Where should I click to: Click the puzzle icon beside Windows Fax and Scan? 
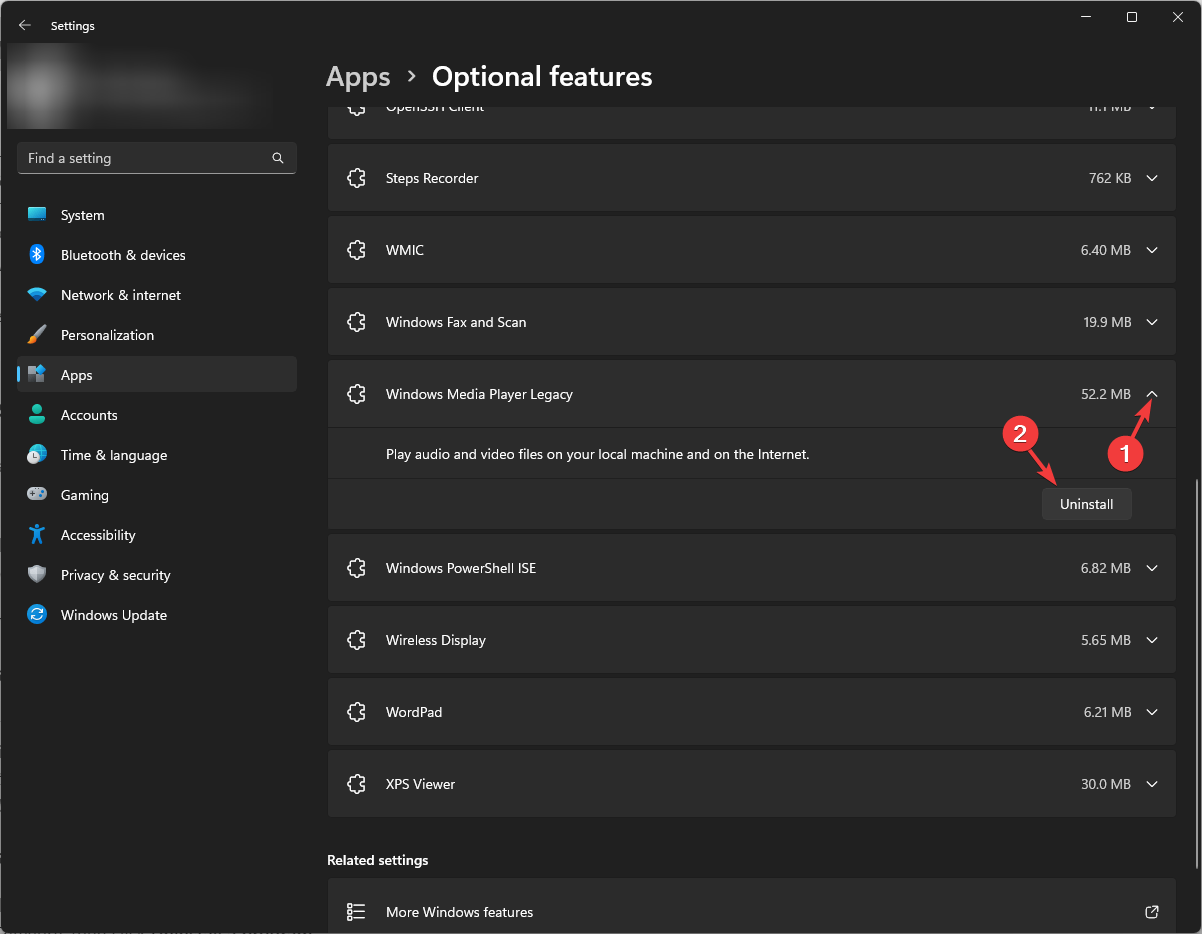point(356,322)
